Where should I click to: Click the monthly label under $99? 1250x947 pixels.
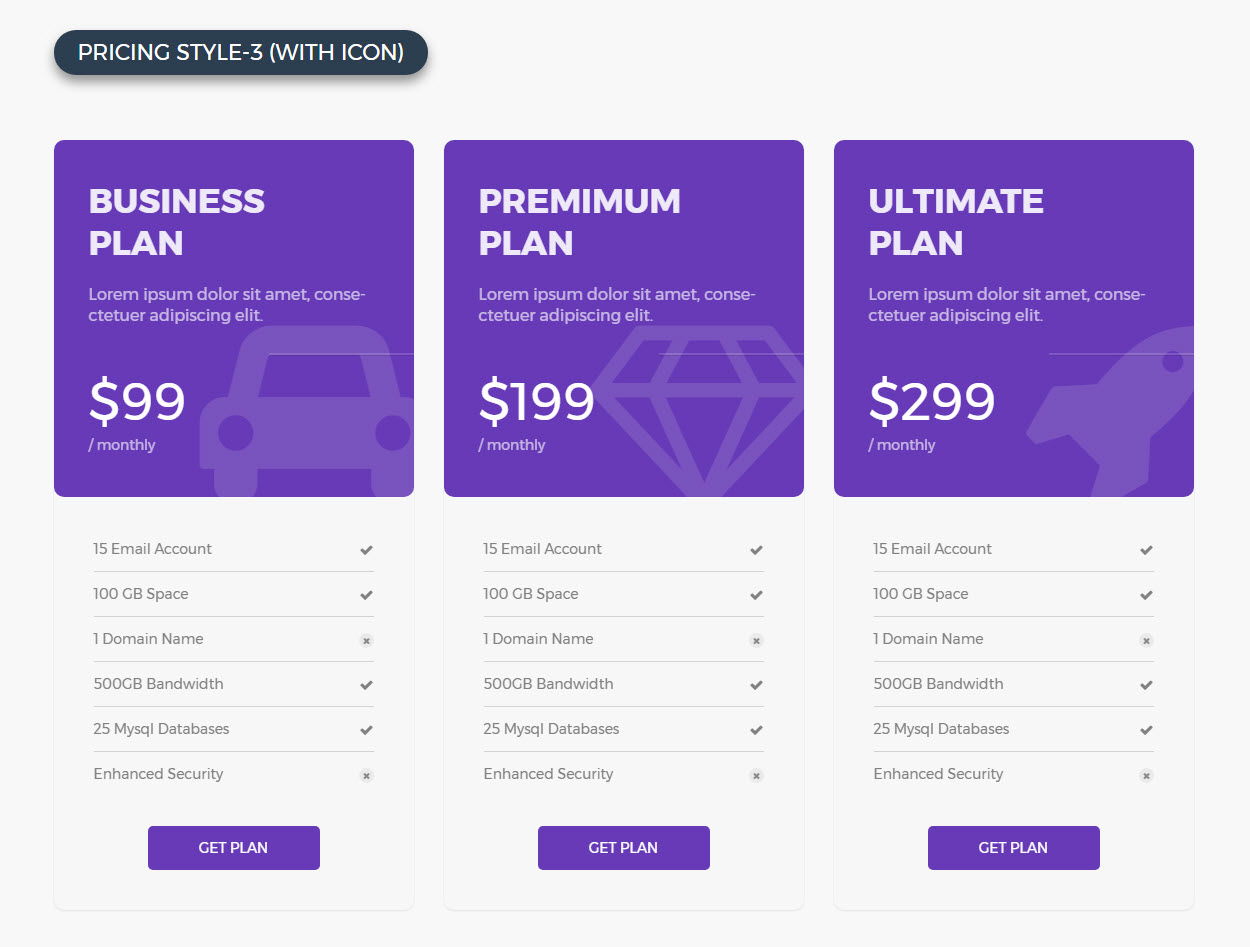click(x=122, y=444)
